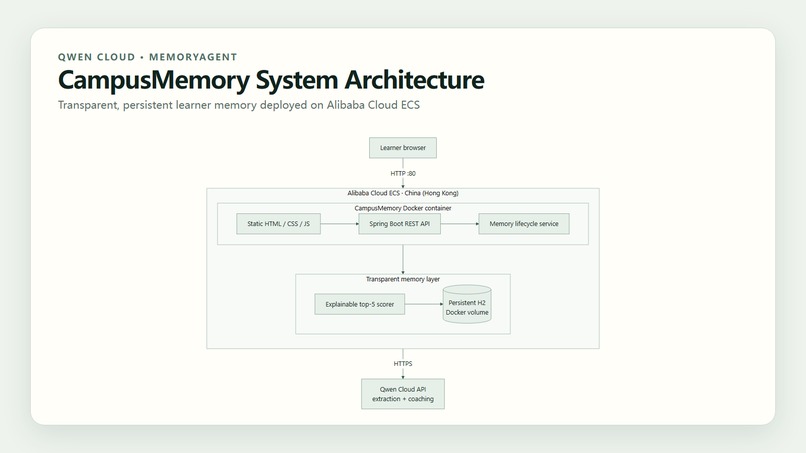Click the HTTP :80 edge label

(x=402, y=173)
